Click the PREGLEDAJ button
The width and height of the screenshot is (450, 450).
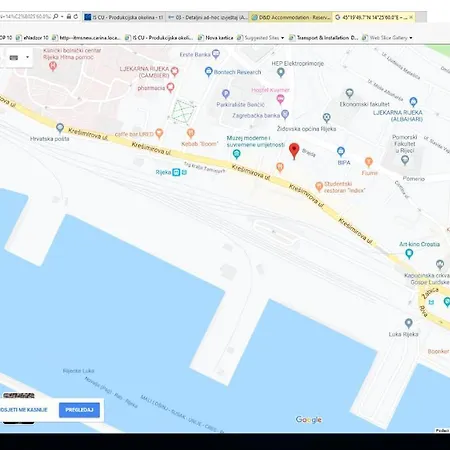(79, 410)
